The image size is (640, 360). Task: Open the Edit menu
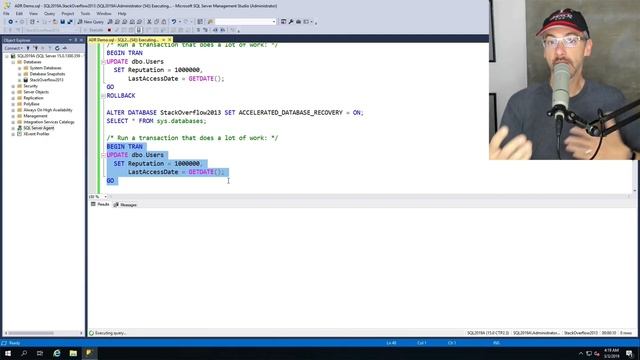click(19, 13)
